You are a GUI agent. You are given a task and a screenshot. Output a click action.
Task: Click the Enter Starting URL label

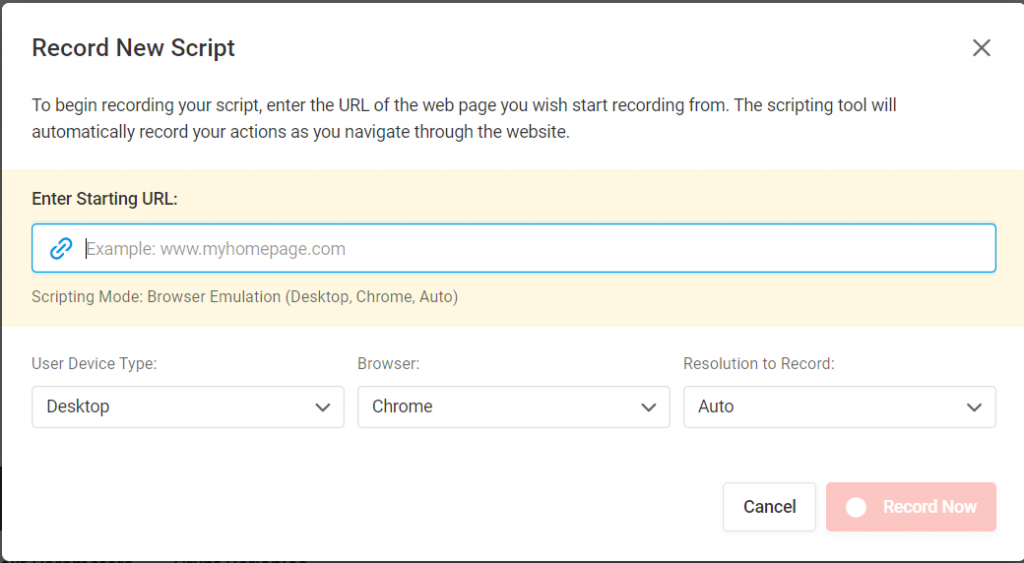[104, 199]
